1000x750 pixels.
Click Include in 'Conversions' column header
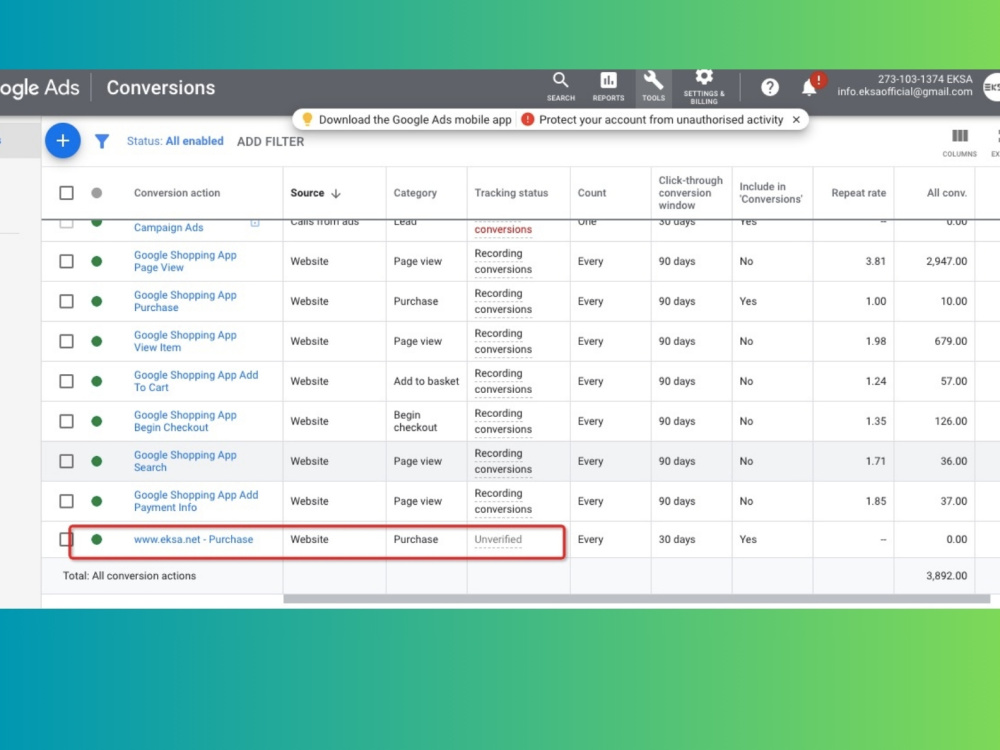point(771,193)
